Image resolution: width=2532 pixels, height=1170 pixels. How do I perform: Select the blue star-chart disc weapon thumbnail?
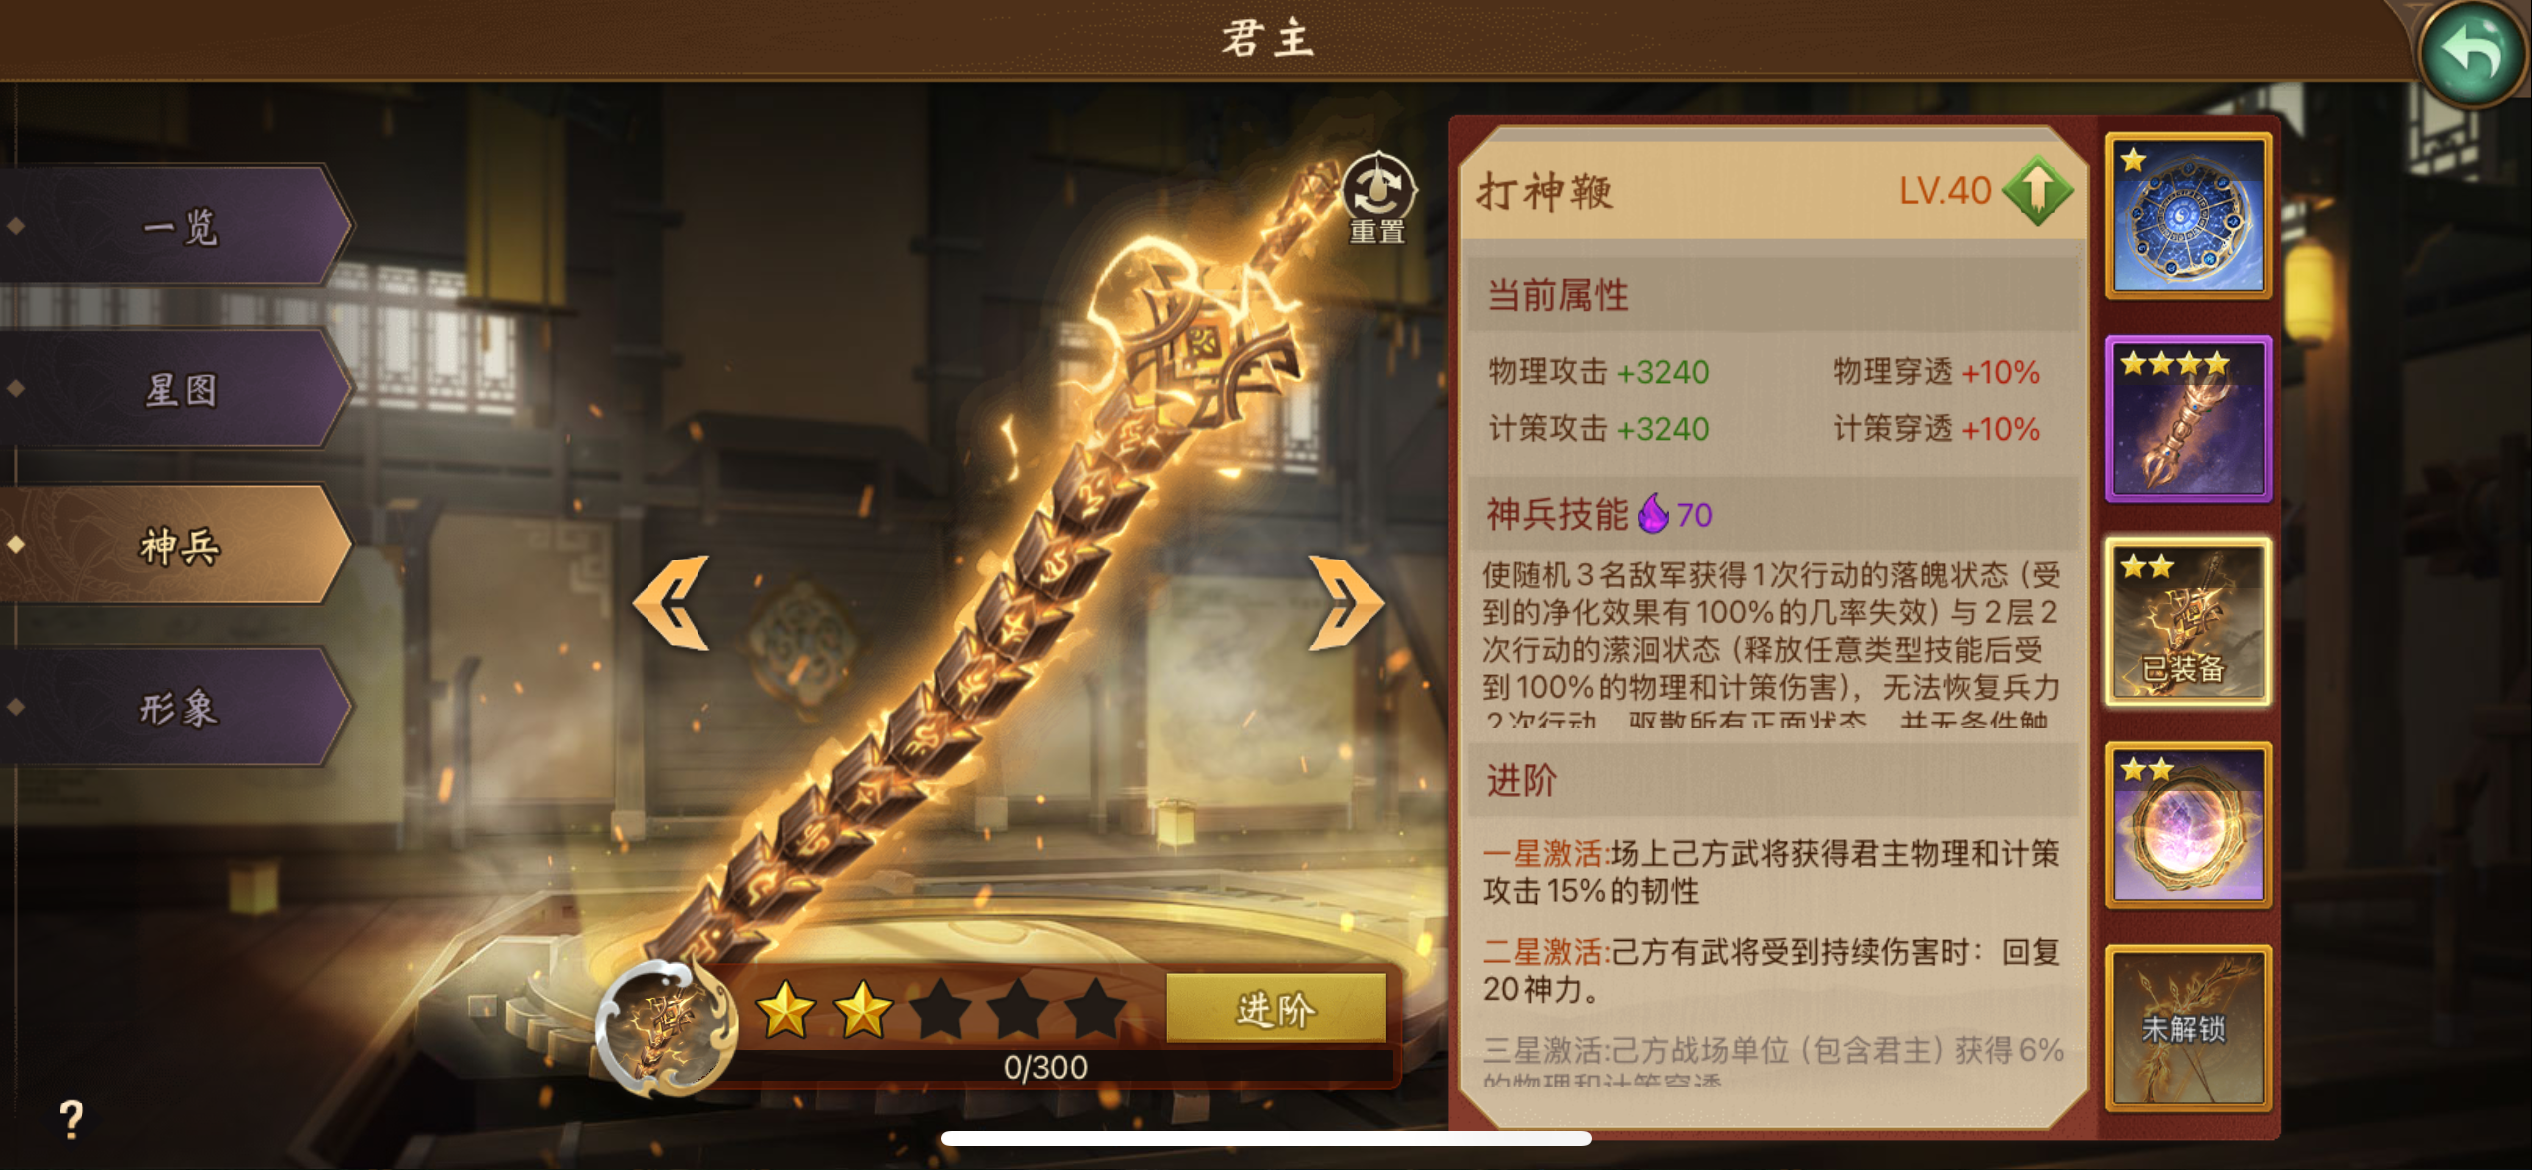click(2188, 216)
